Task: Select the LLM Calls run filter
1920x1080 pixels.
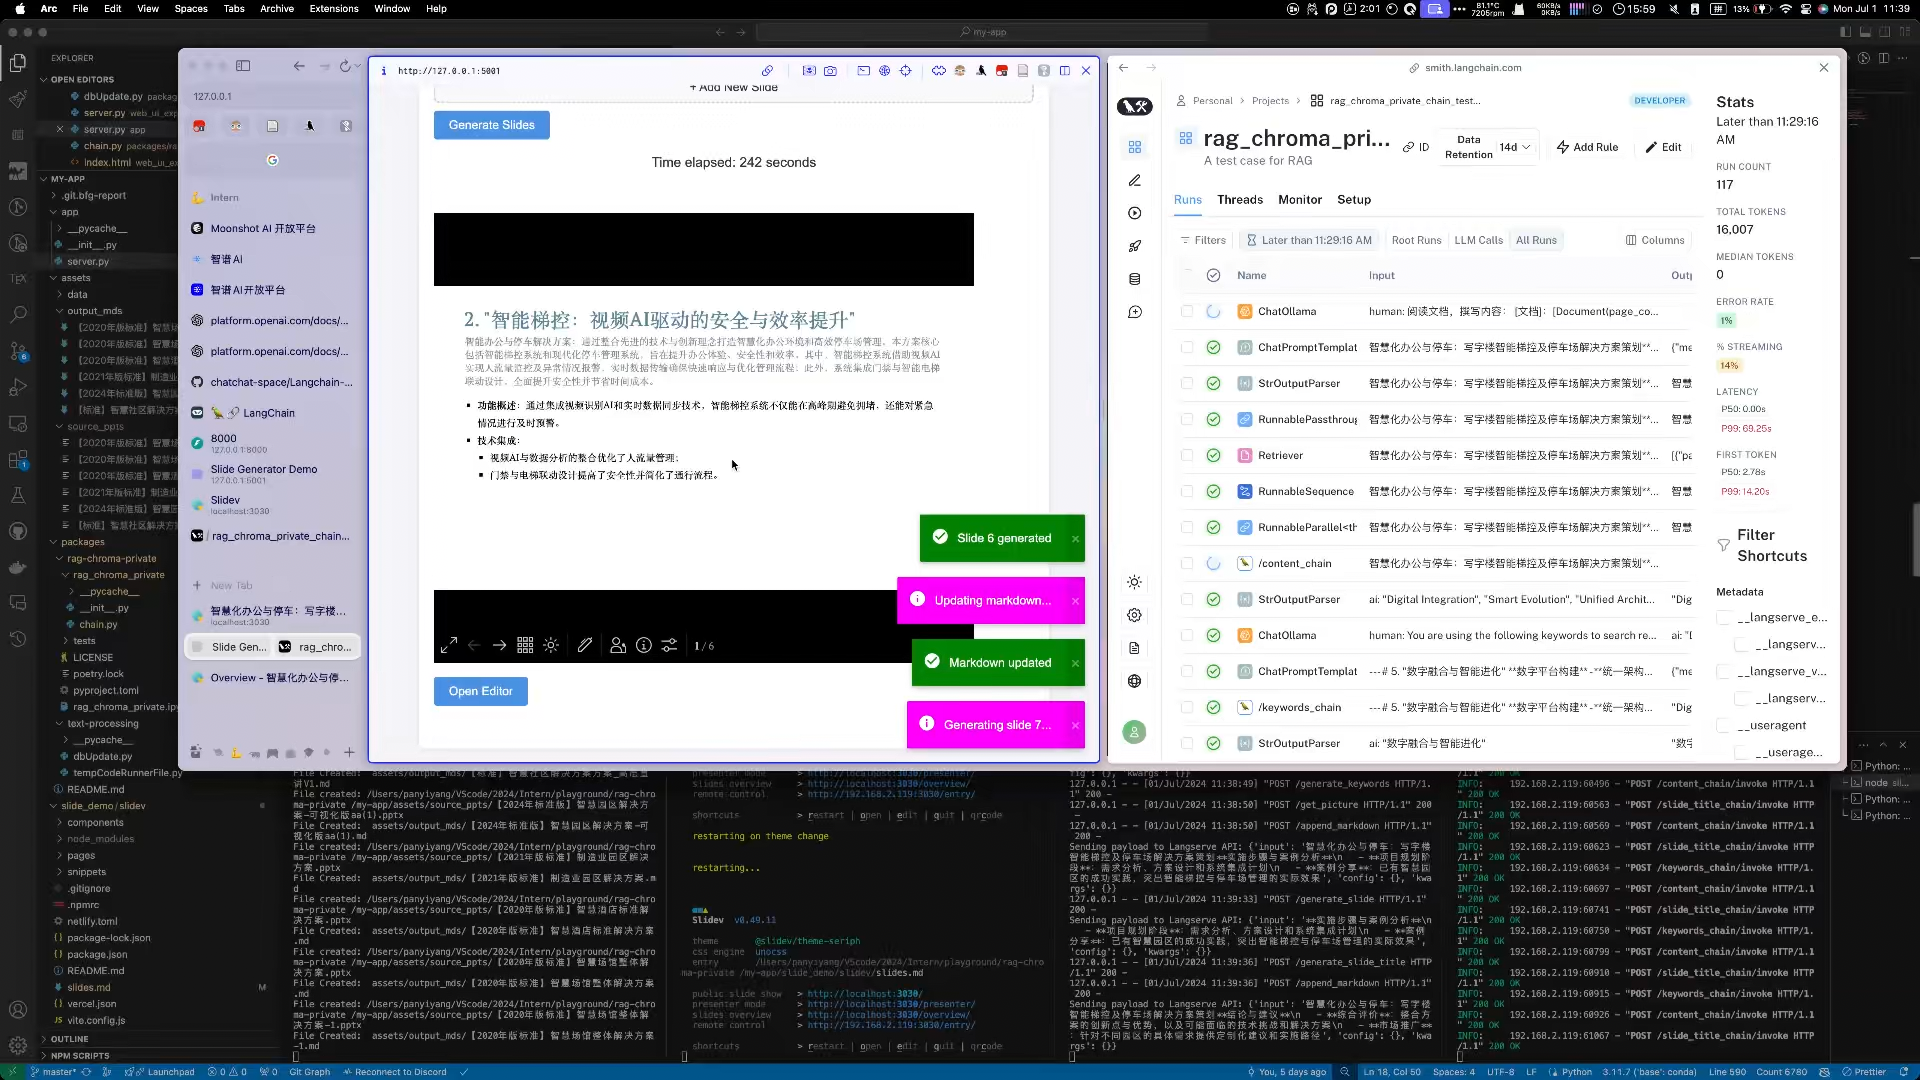Action: click(x=1478, y=240)
